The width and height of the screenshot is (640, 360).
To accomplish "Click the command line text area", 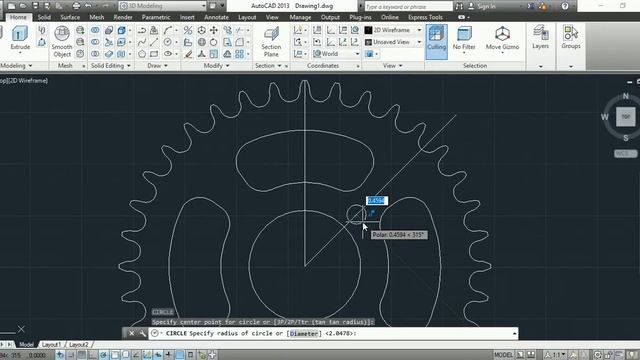I will pos(333,333).
